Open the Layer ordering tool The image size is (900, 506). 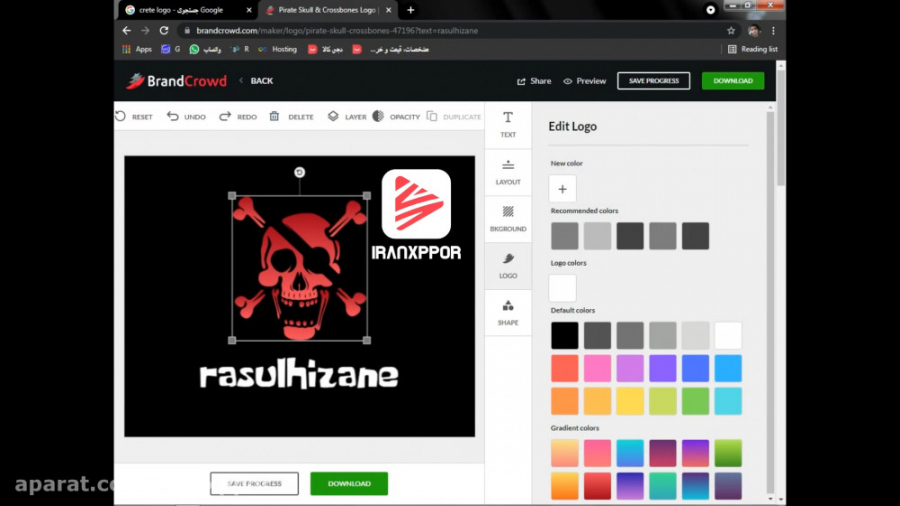[333, 116]
